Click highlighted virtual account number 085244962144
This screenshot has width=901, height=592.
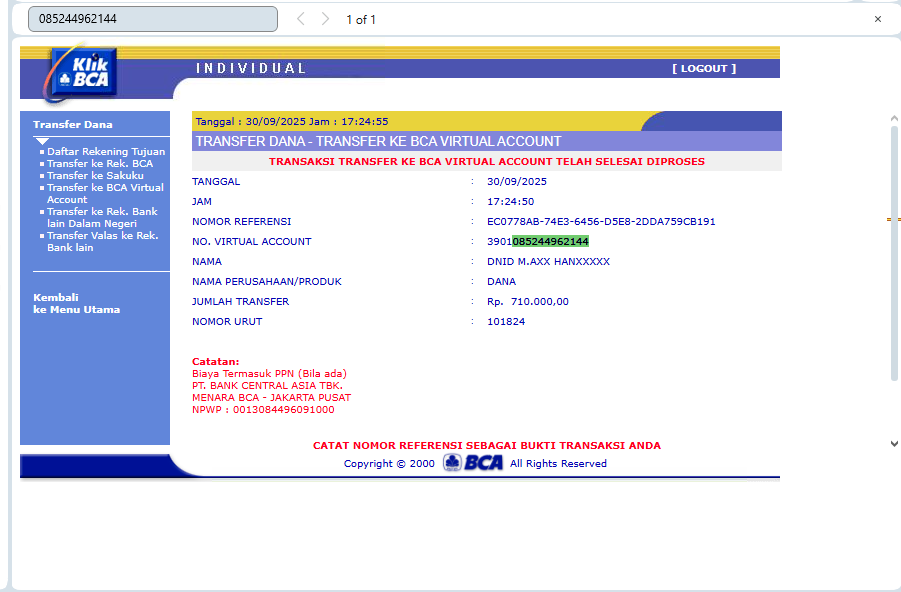[550, 241]
